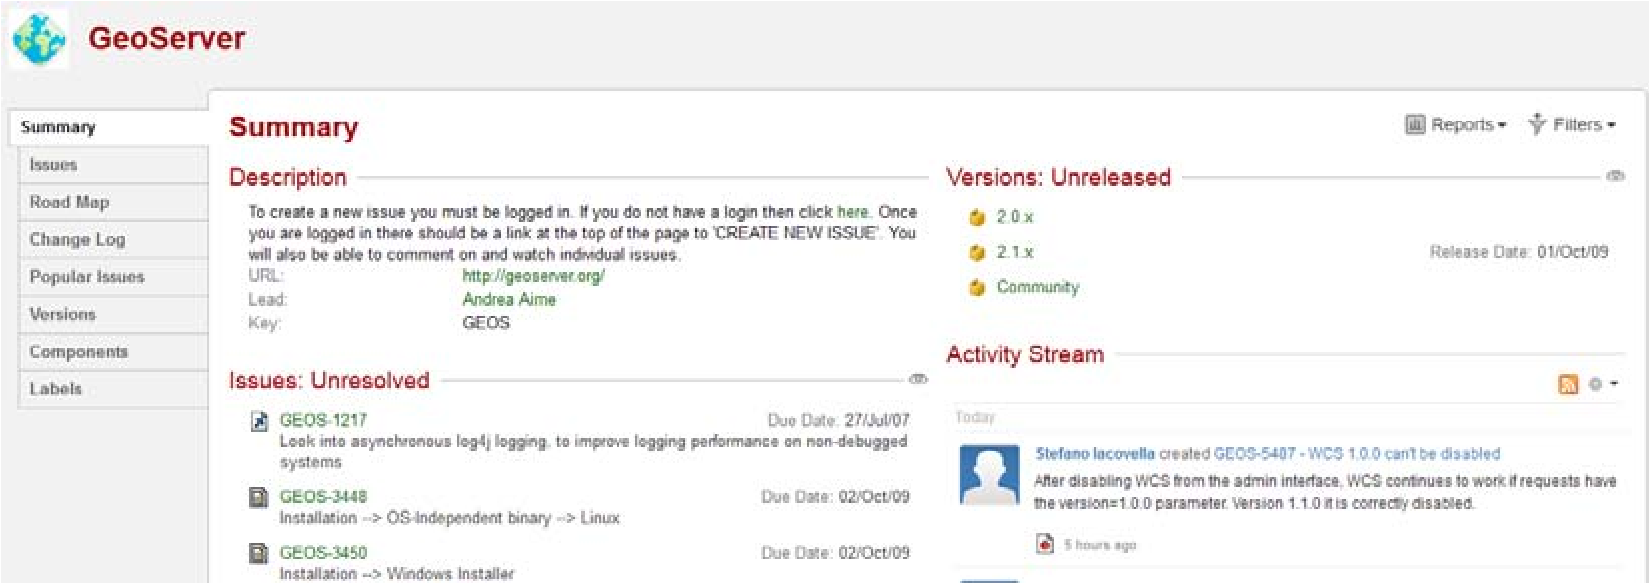Open the Community version link
The image size is (1649, 583).
(x=1038, y=287)
